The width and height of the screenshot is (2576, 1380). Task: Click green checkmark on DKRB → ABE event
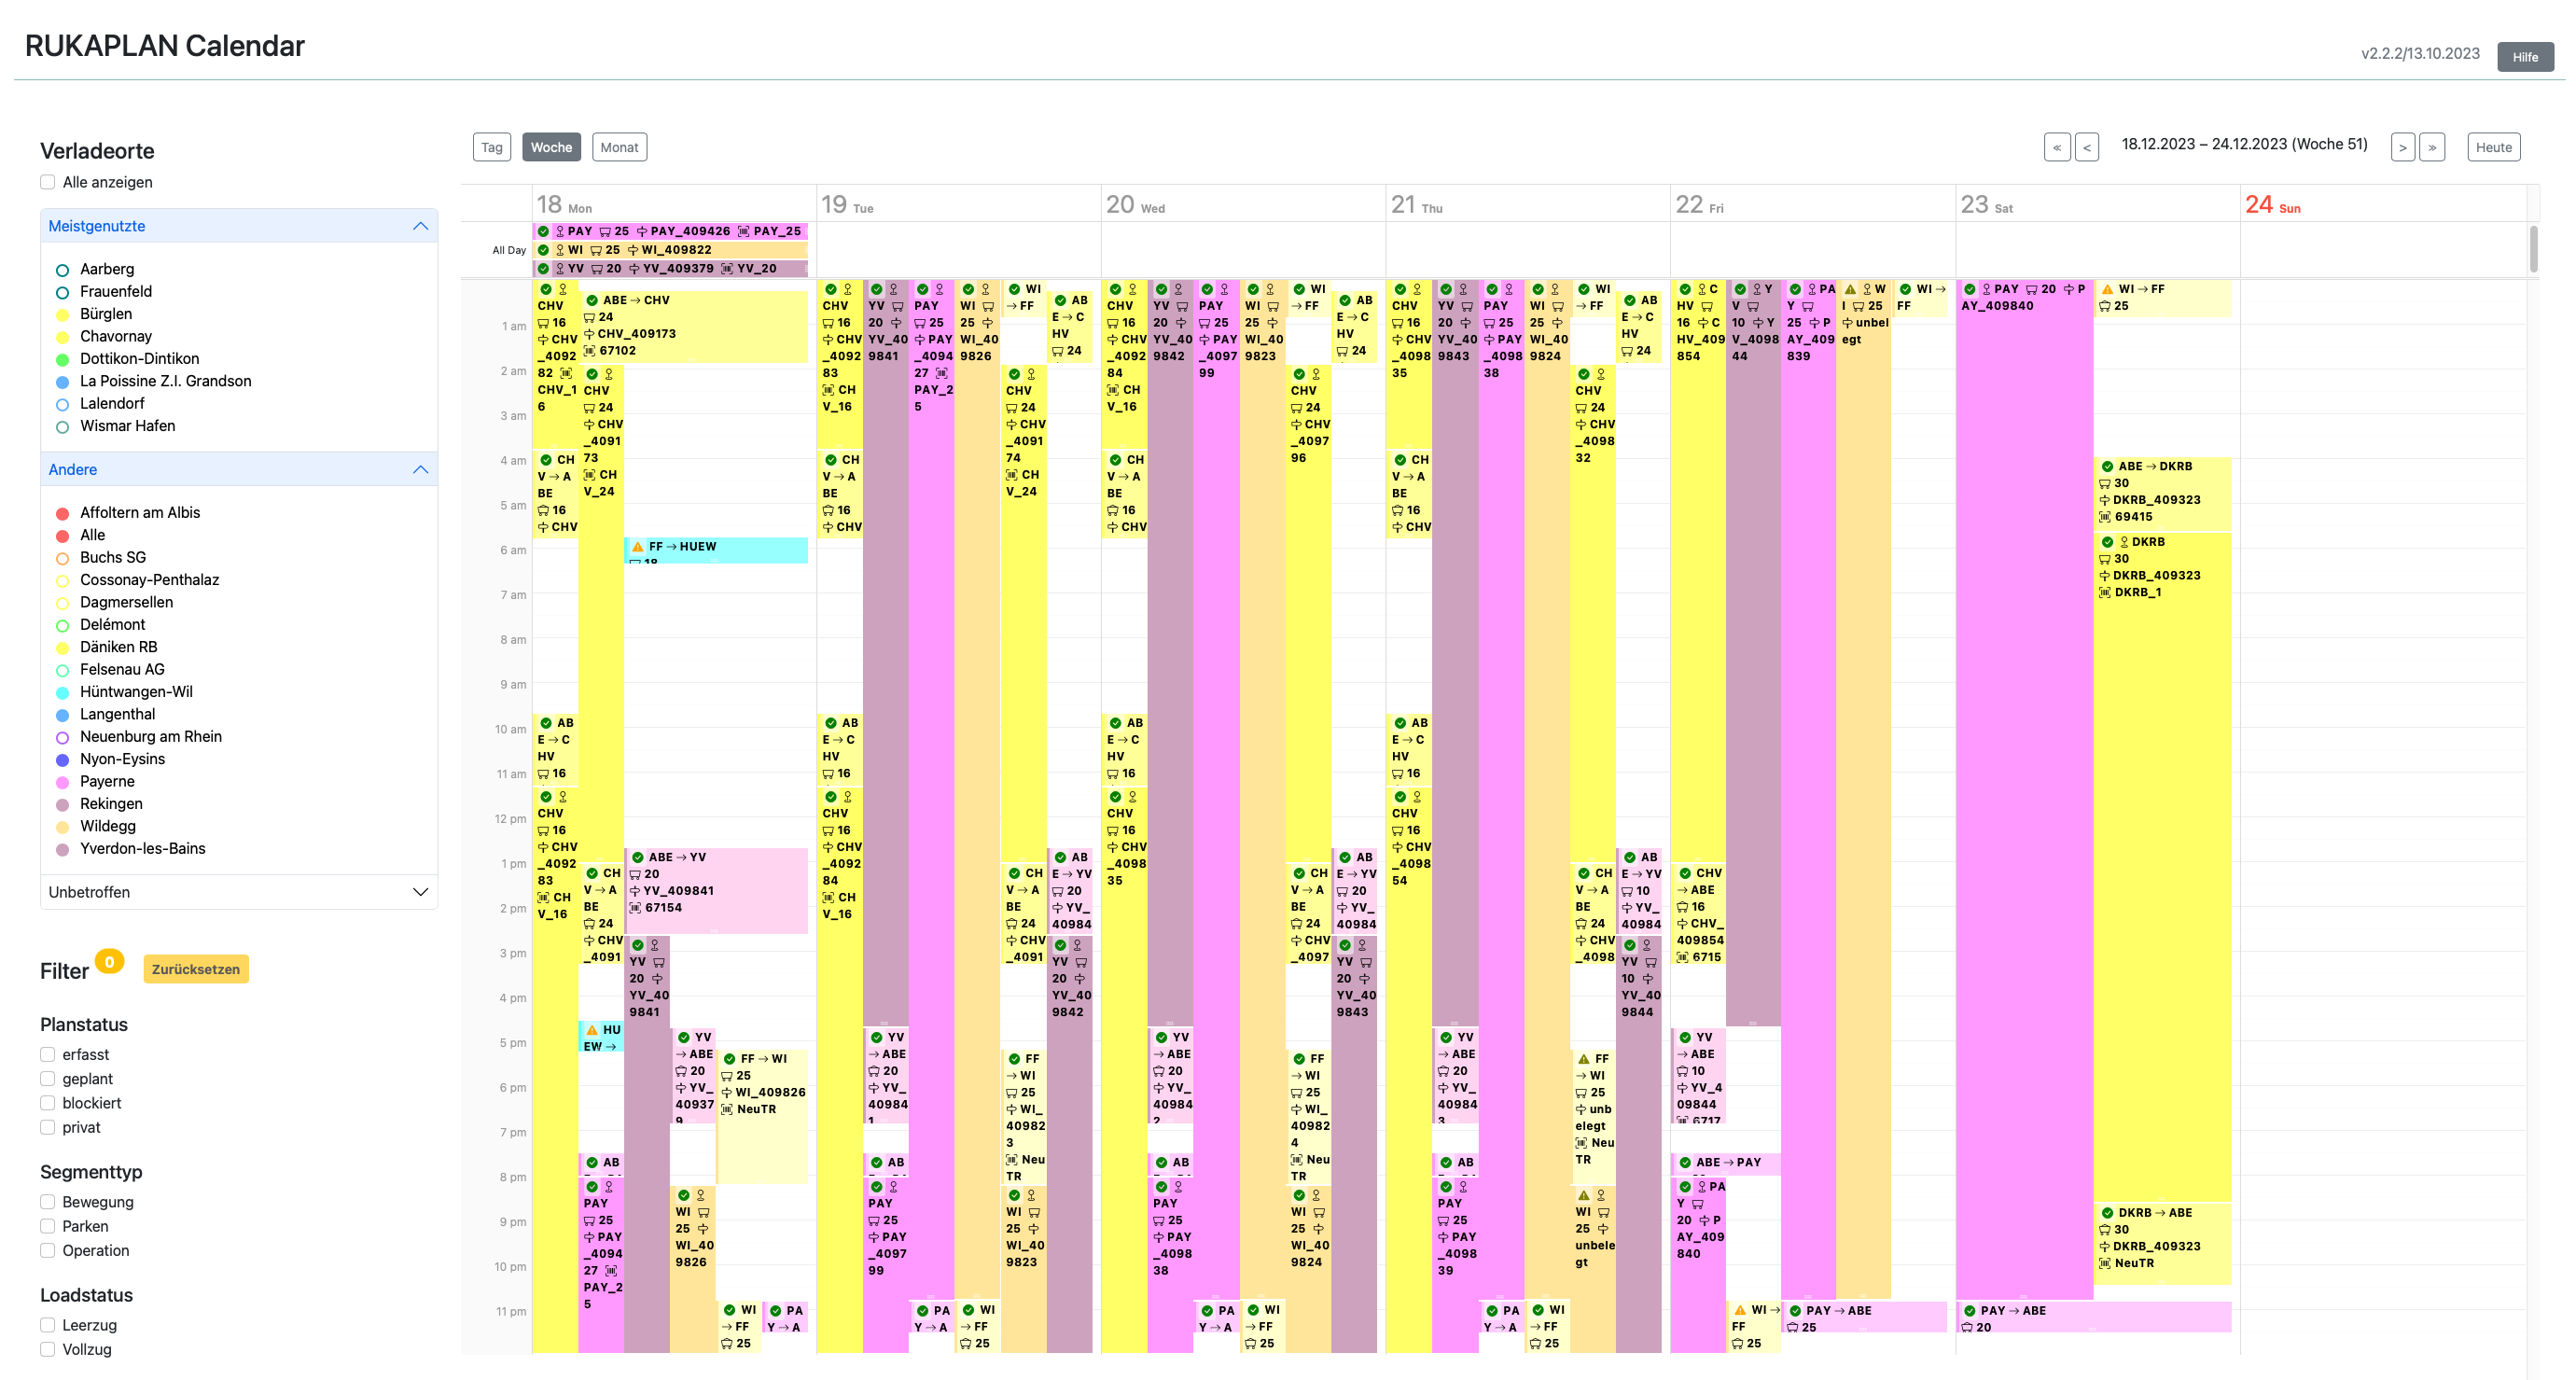[2107, 1212]
